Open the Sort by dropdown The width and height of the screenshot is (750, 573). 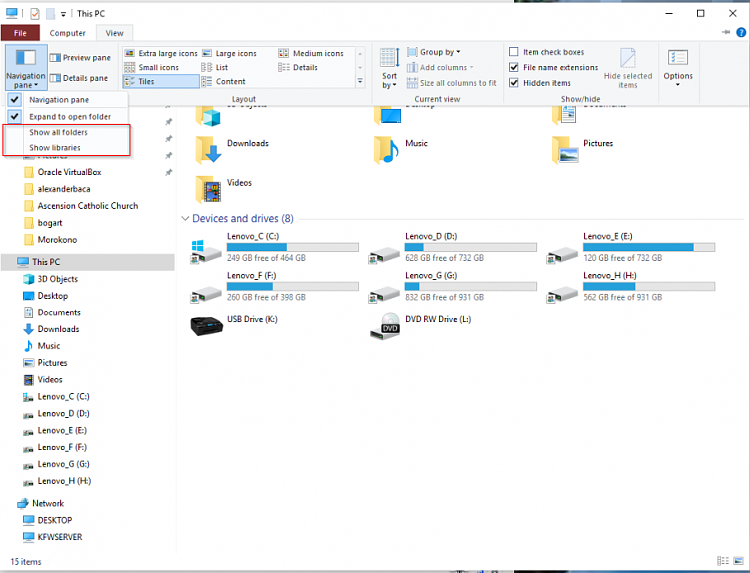(x=389, y=67)
